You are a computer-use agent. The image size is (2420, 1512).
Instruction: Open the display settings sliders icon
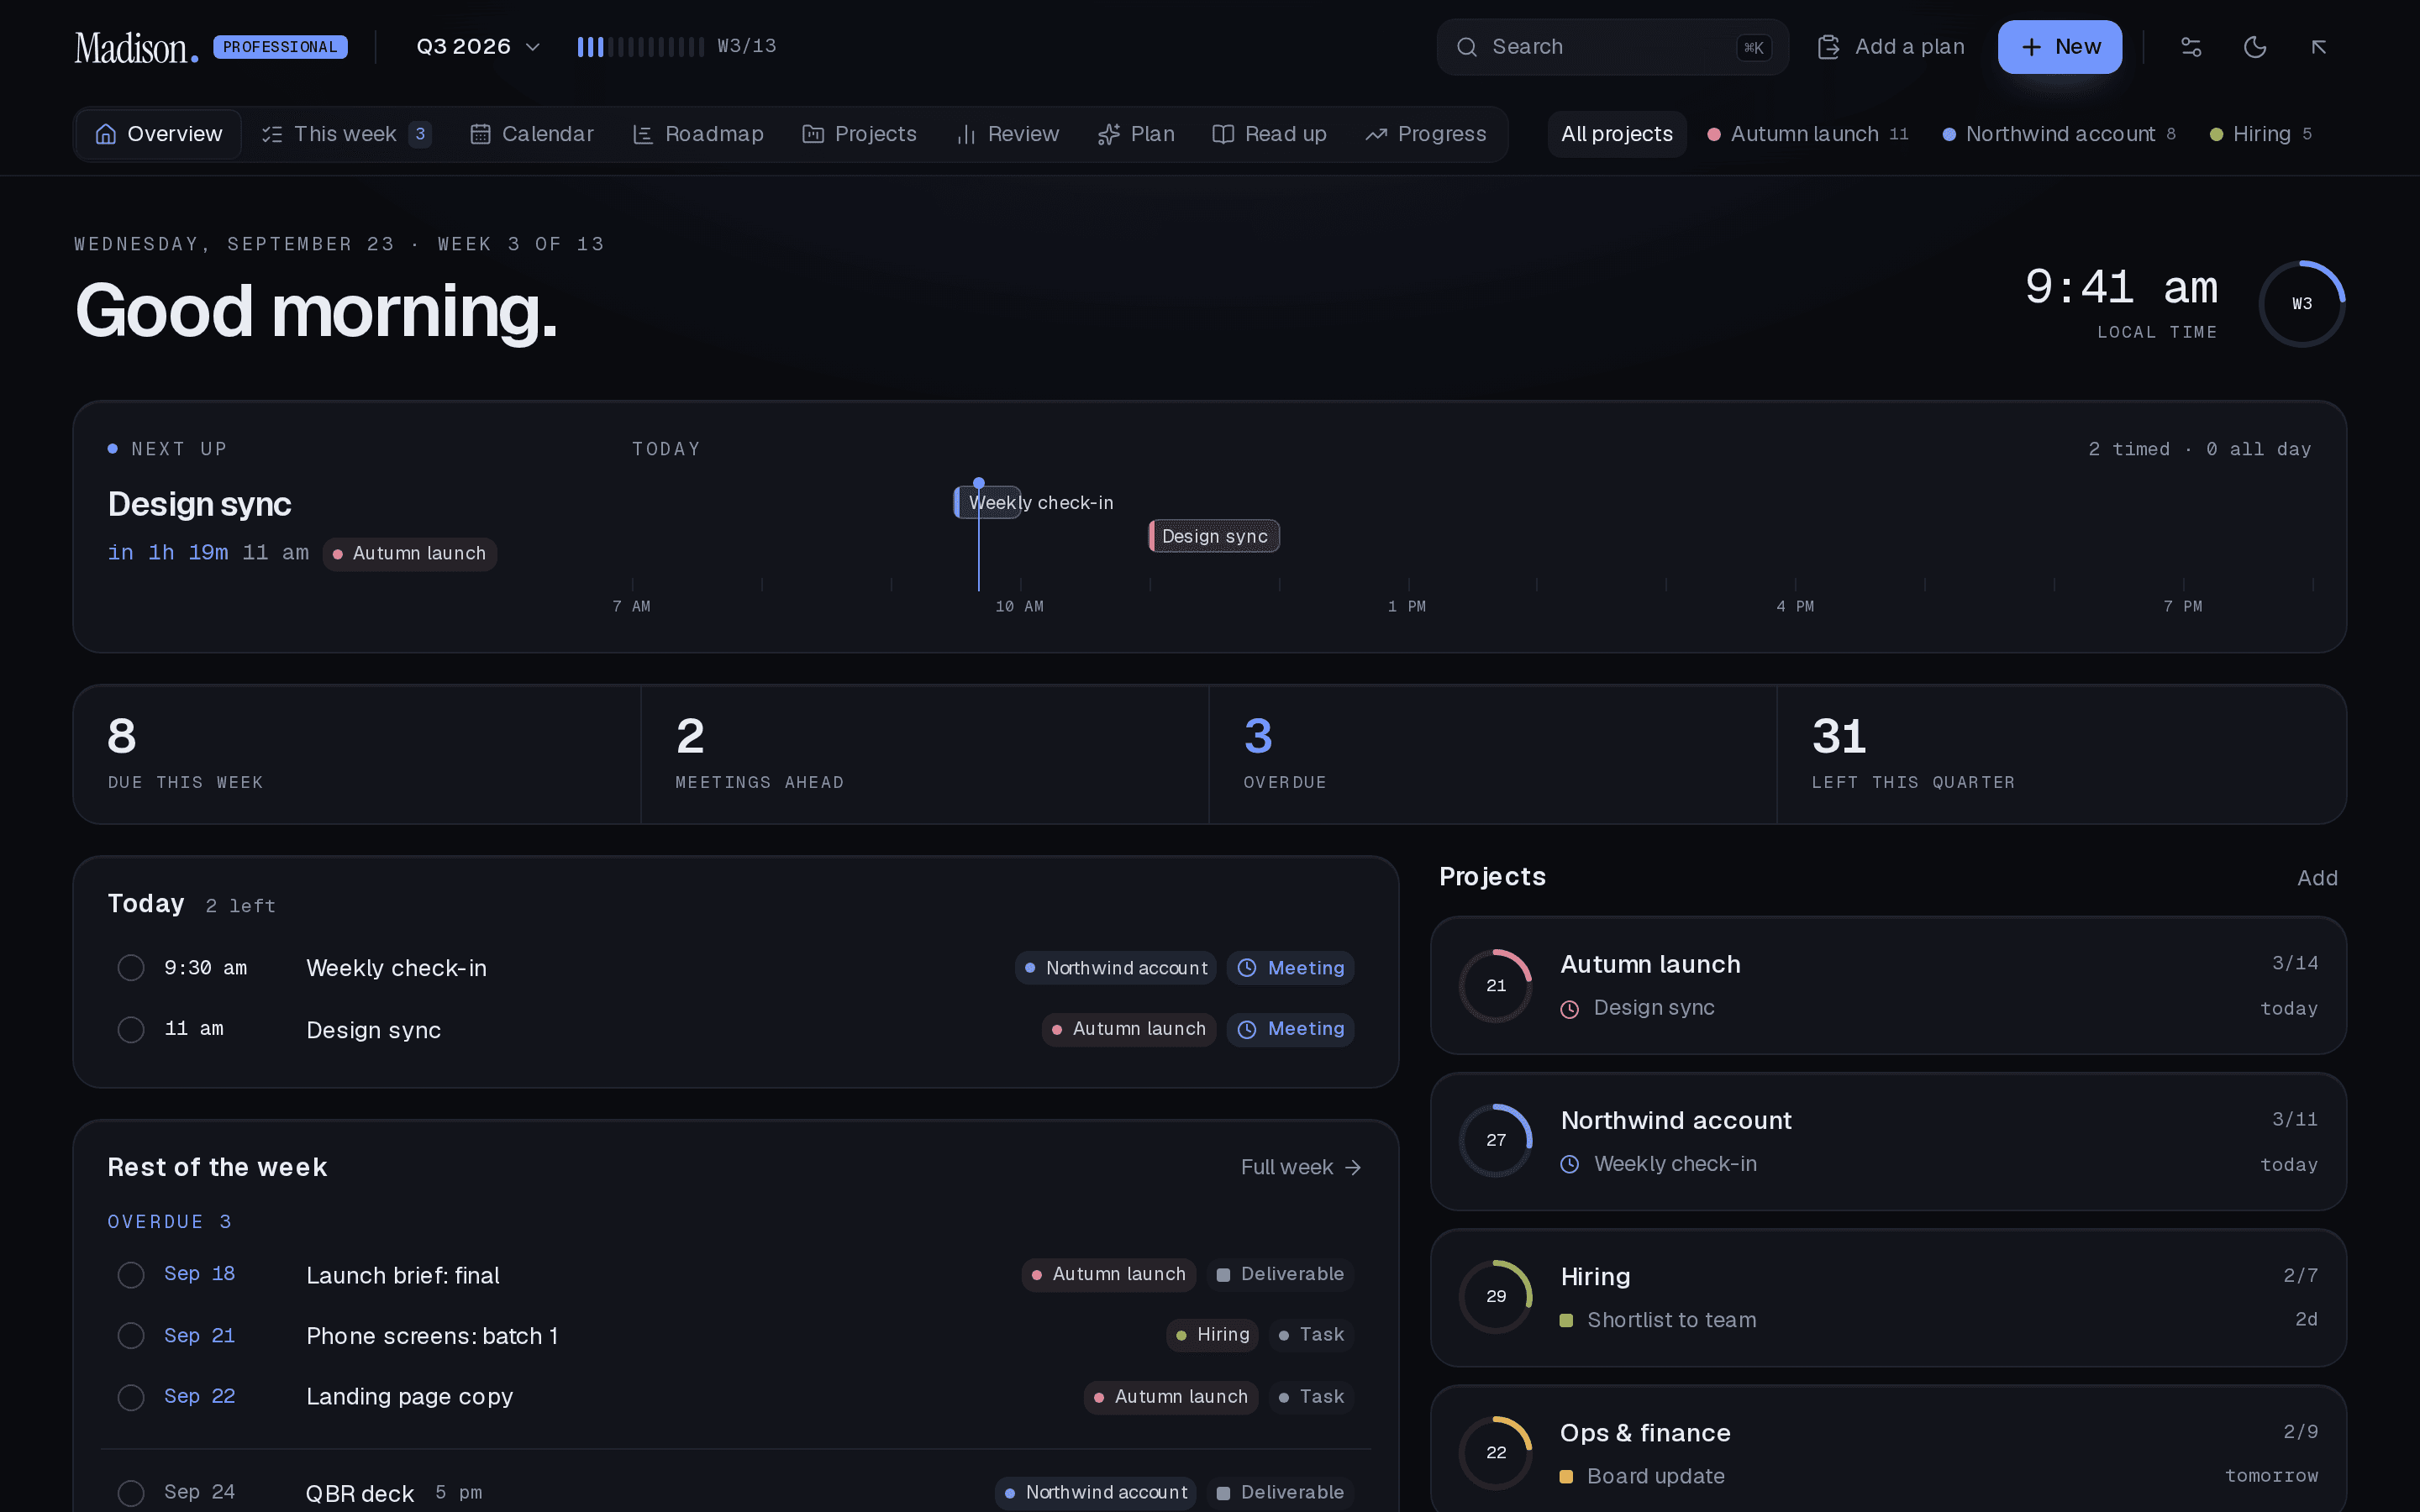pyautogui.click(x=2191, y=47)
